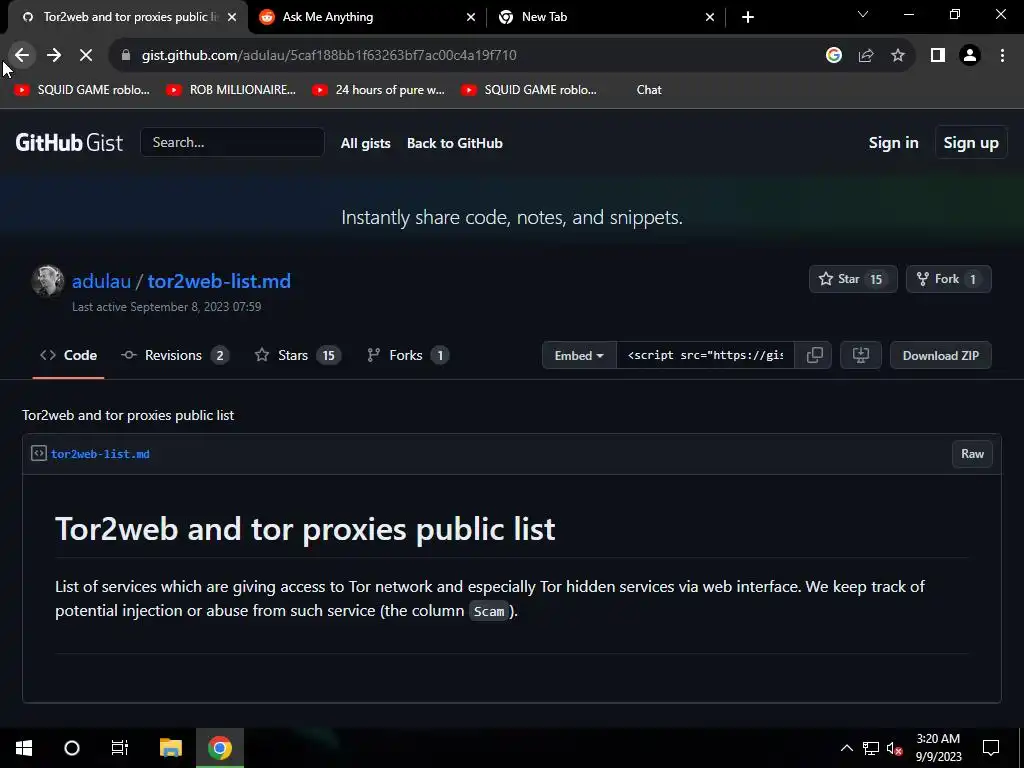
Task: Open the Stars tab
Action: click(298, 355)
